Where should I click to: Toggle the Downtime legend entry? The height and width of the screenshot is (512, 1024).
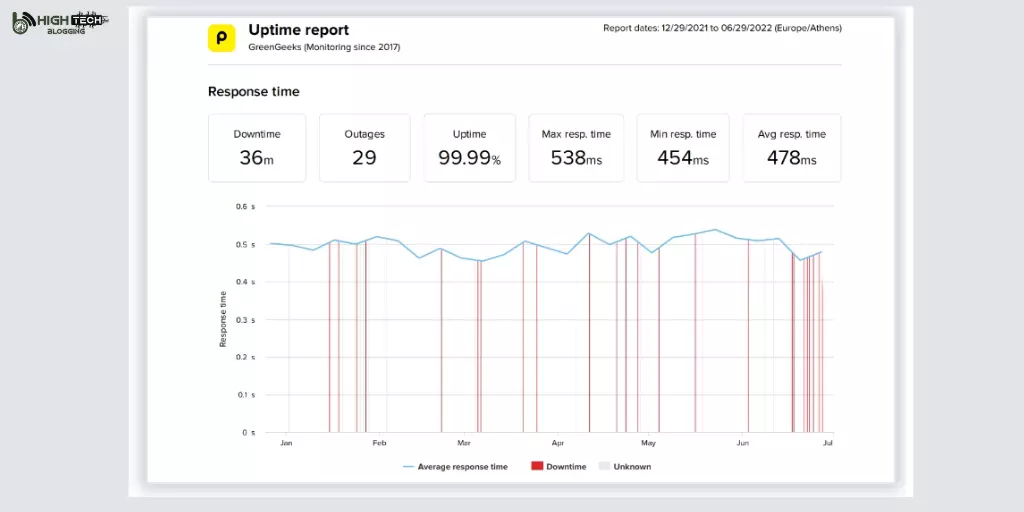coord(558,467)
